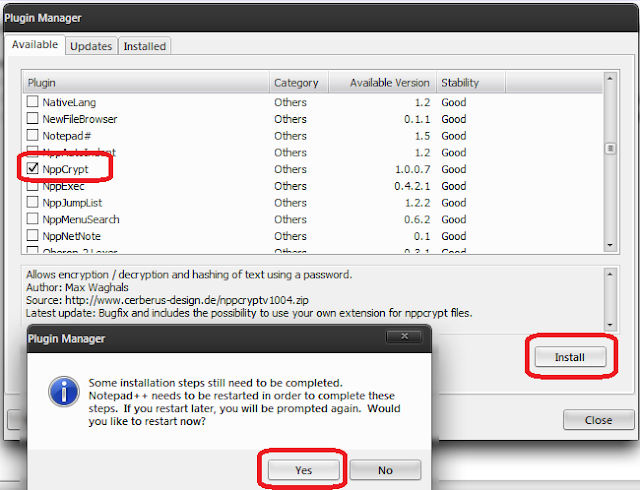Open the Updates tab
This screenshot has height=490, width=640.
[91, 46]
